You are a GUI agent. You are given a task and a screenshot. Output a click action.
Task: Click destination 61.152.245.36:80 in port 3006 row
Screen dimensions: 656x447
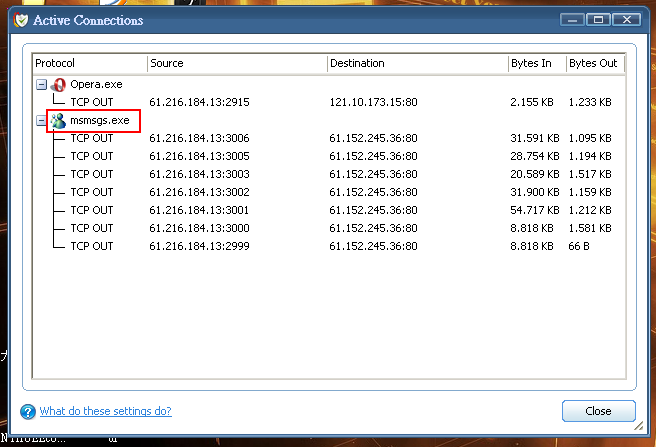[x=373, y=138]
